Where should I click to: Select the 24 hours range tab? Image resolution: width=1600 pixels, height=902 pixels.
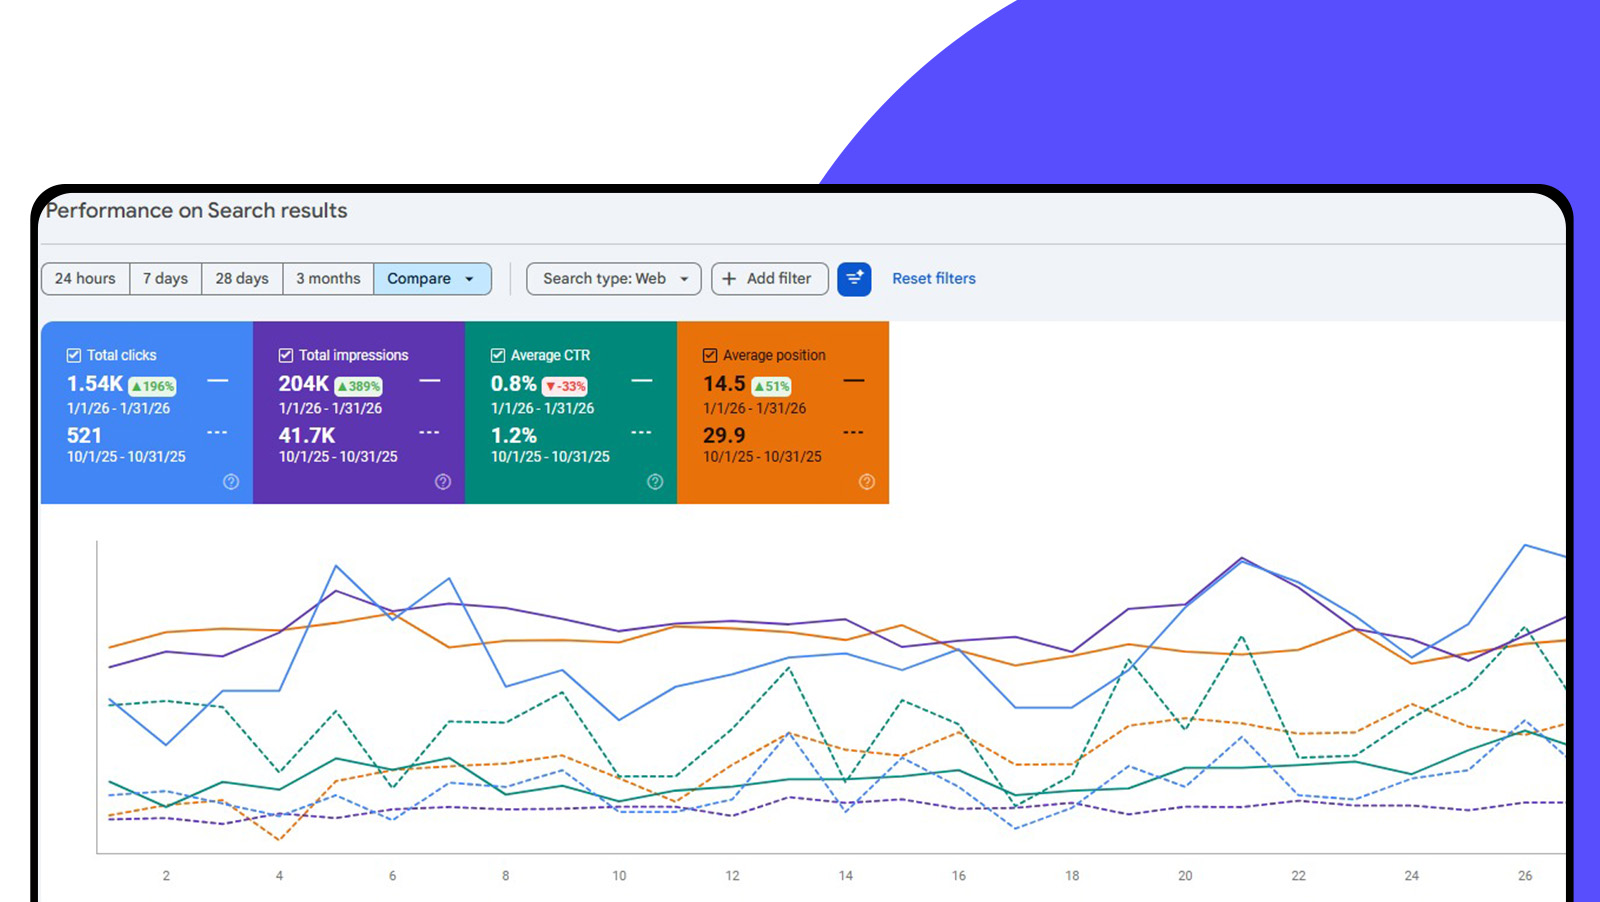pos(85,279)
